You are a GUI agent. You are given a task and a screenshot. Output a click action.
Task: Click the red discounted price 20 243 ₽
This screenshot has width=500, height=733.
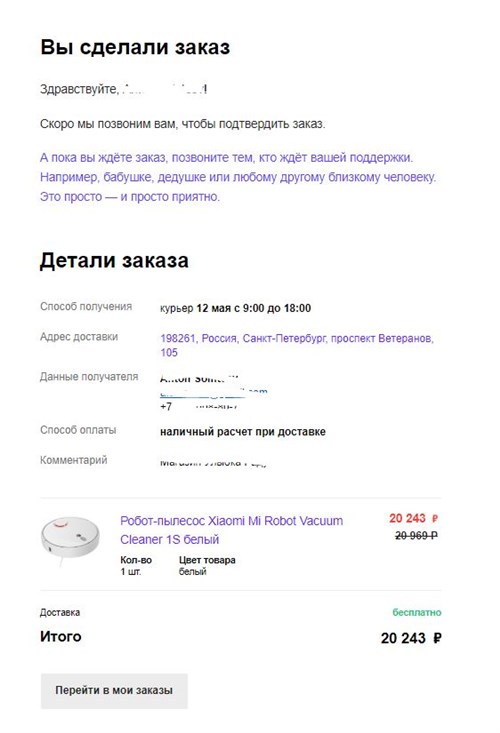click(413, 518)
